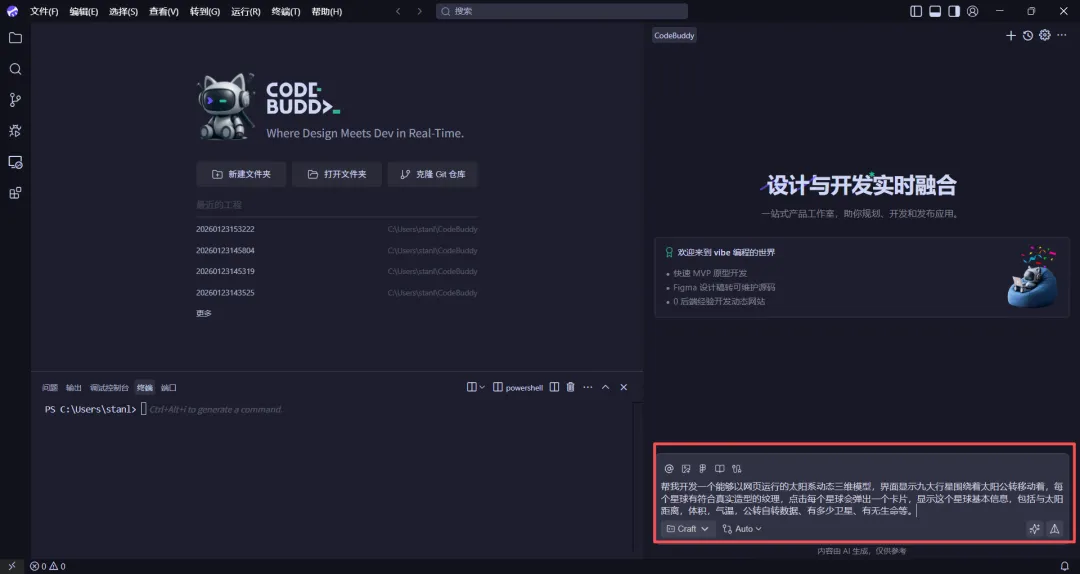Viewport: 1080px width, 574px height.
Task: Open the 帮助(H) menu
Action: point(326,11)
